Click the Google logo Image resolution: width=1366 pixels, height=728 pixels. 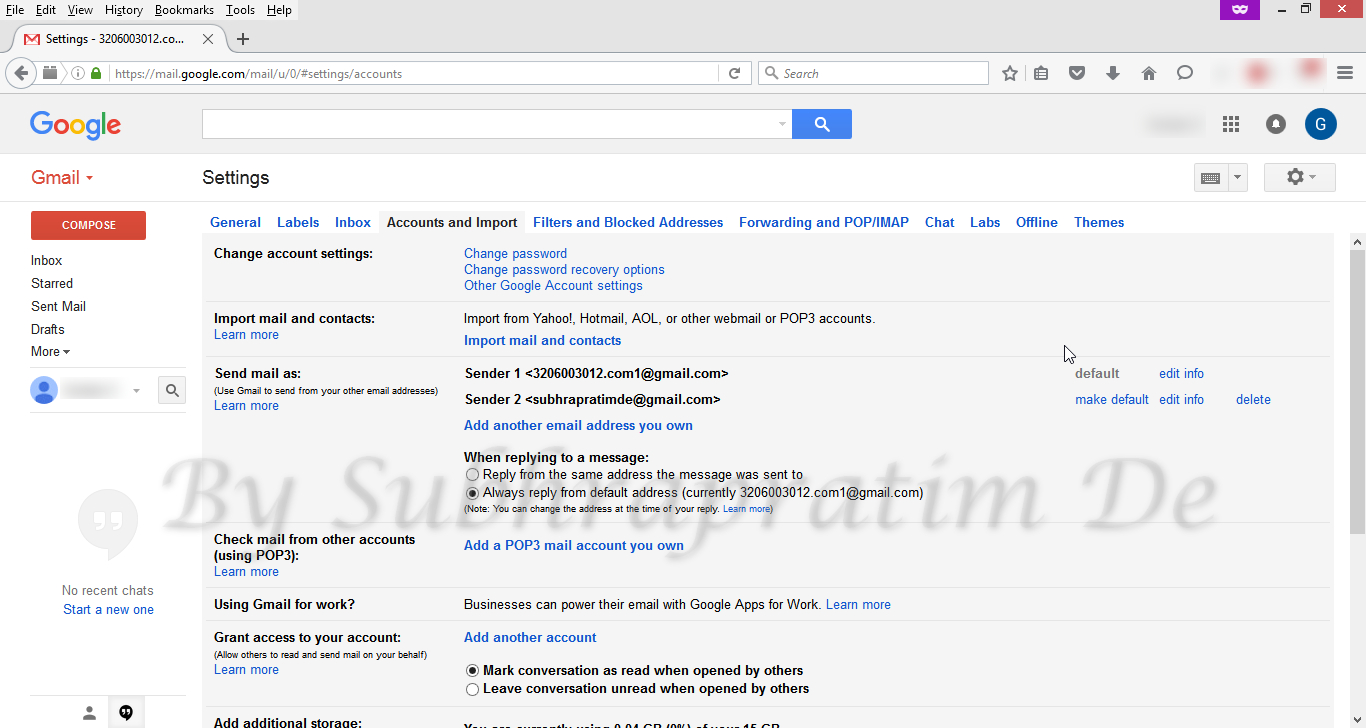75,124
